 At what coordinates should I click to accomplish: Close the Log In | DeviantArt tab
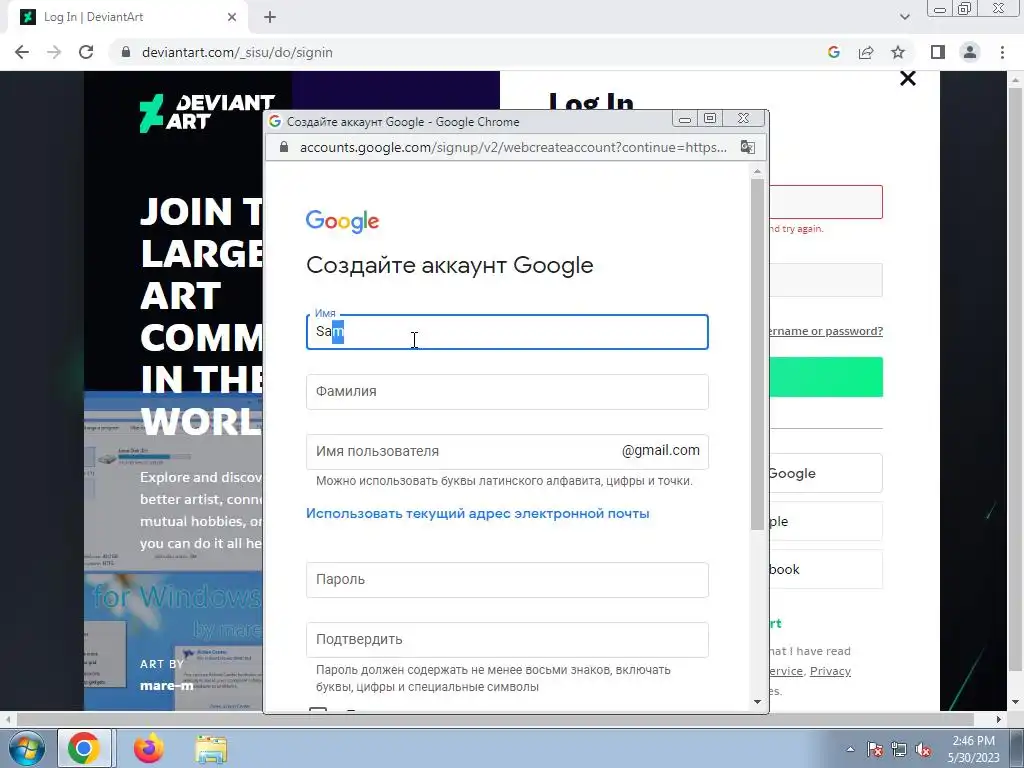click(x=232, y=17)
